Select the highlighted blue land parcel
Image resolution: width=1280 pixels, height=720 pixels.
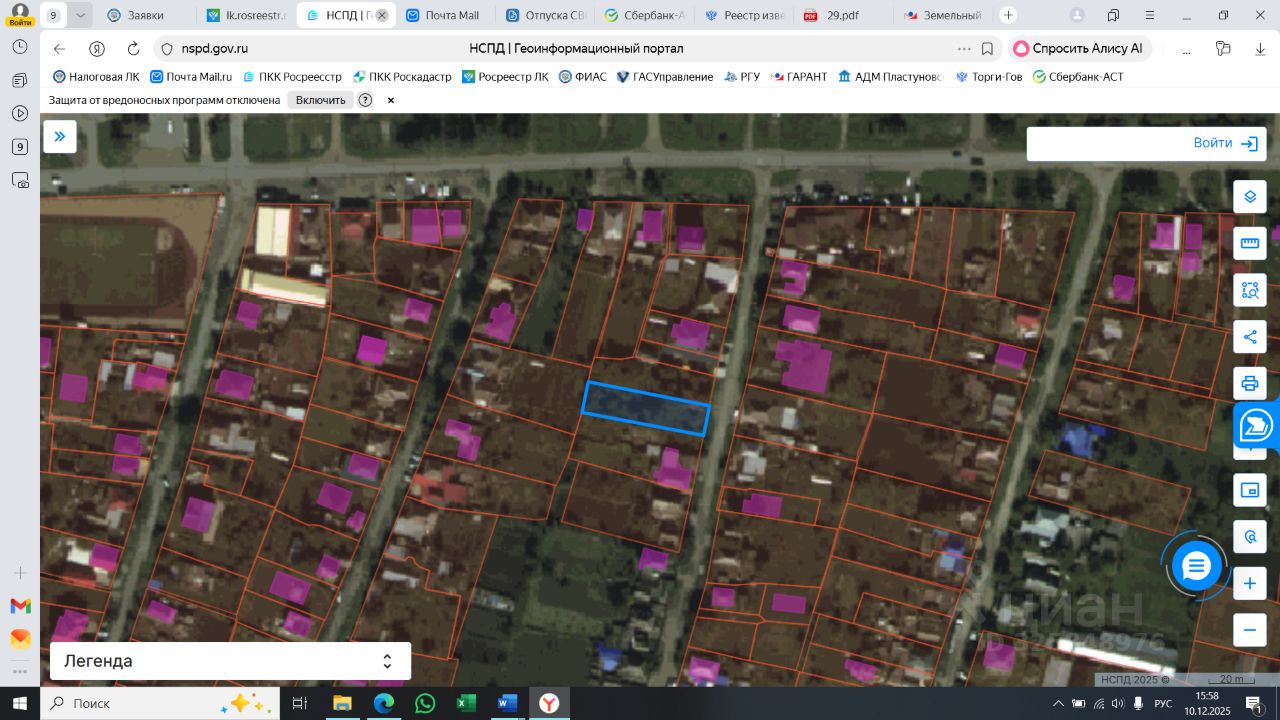coord(646,408)
